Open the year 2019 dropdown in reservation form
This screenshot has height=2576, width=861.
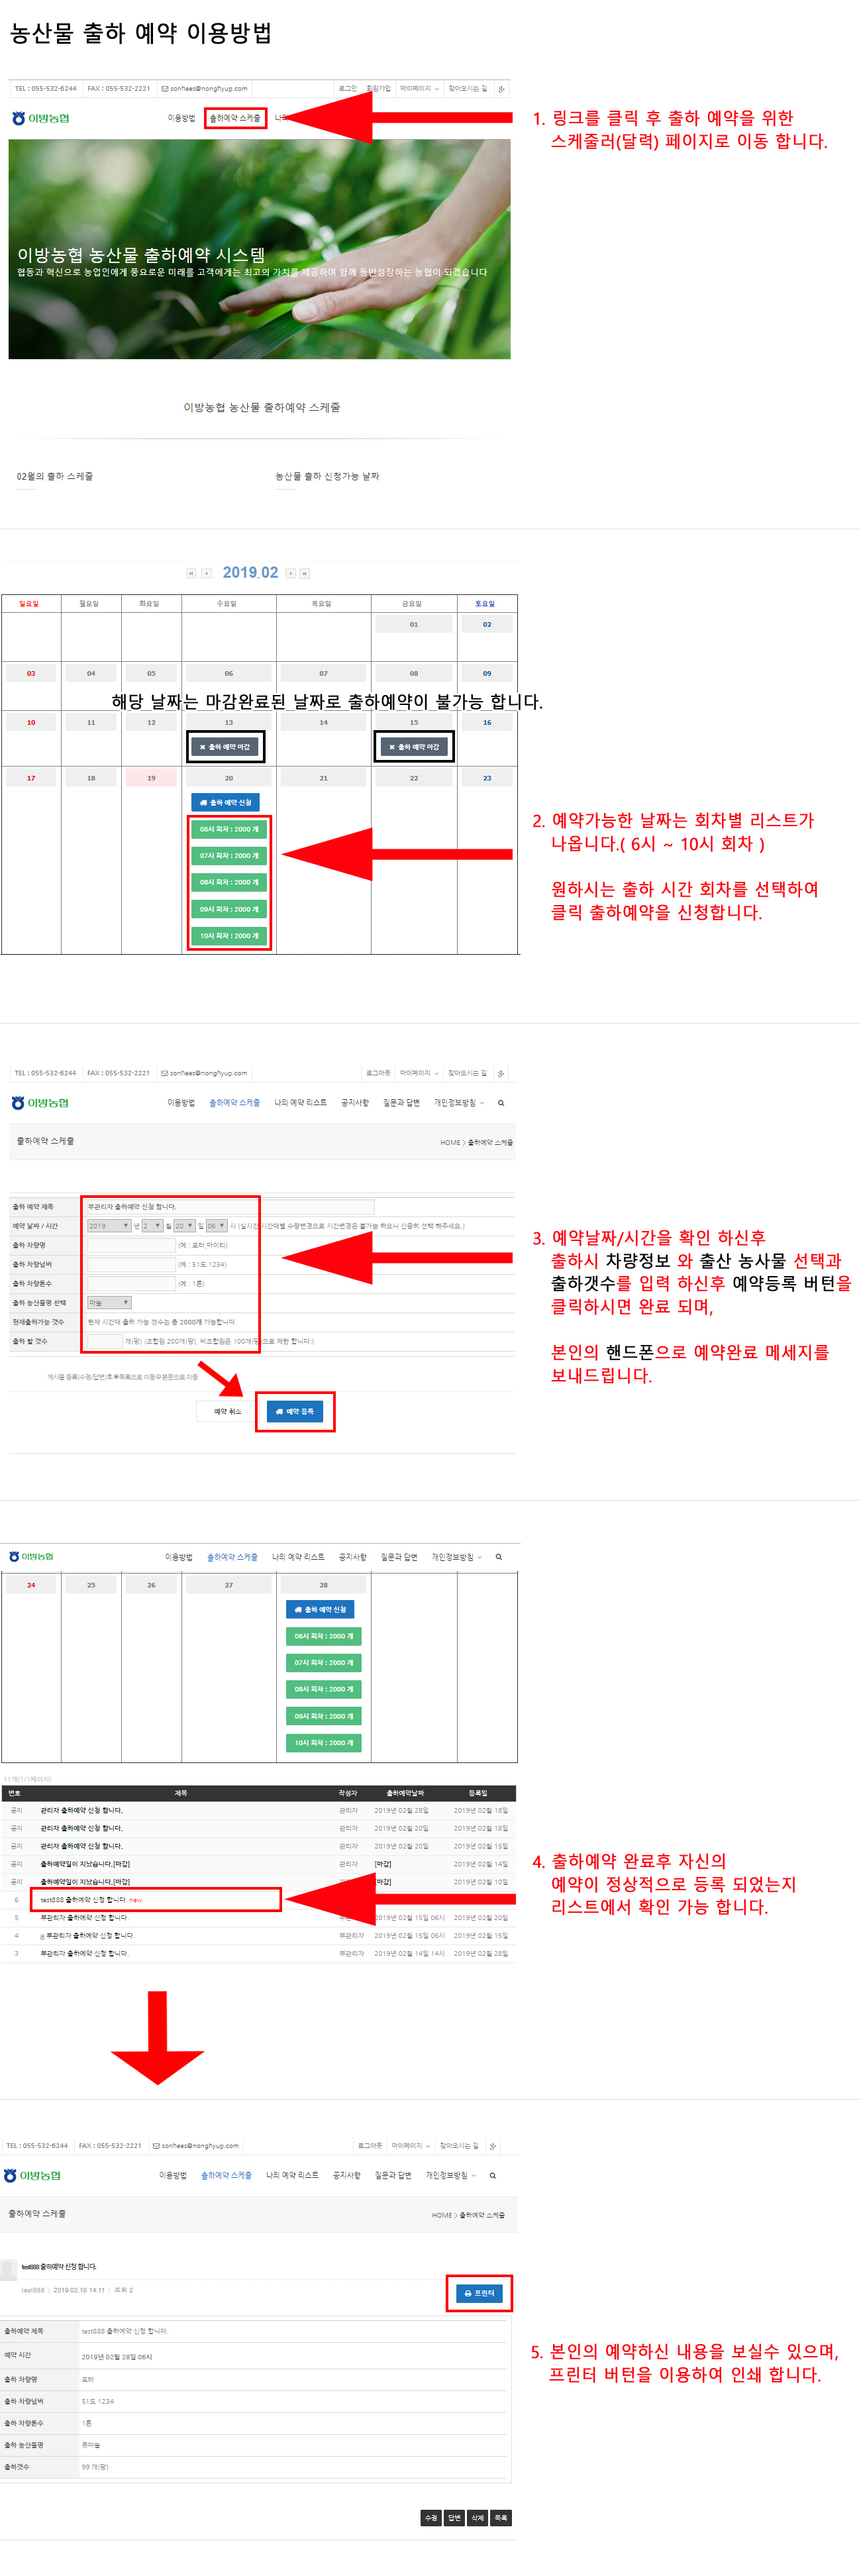[x=109, y=1225]
